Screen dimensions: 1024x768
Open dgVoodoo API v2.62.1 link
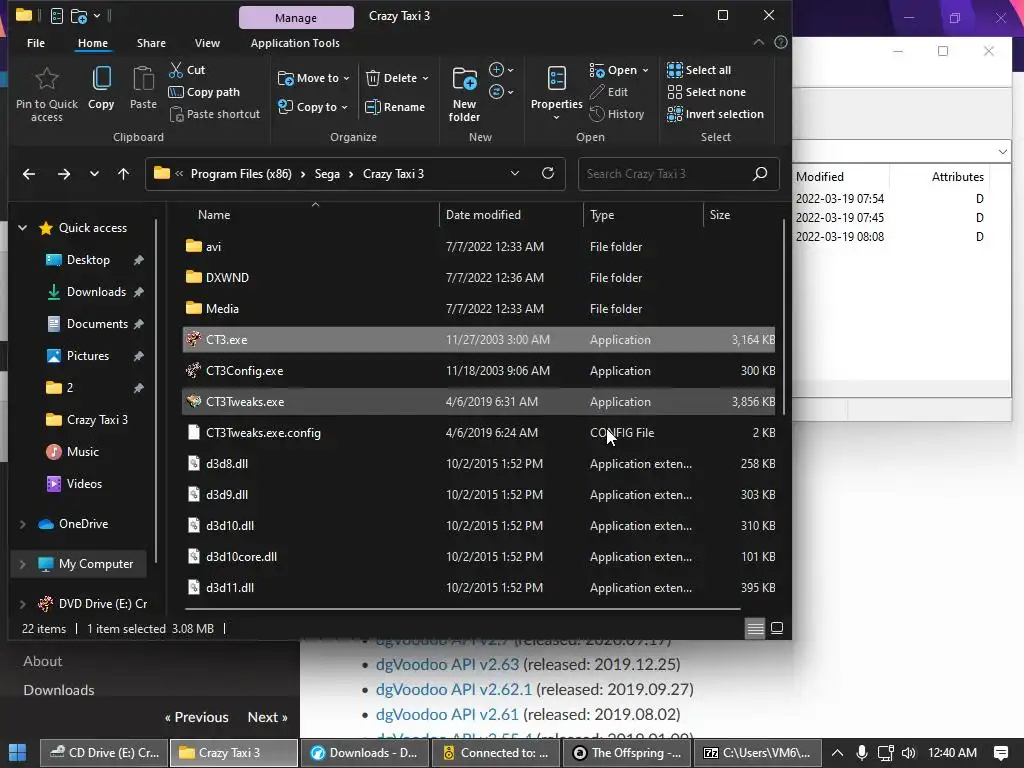coord(454,689)
